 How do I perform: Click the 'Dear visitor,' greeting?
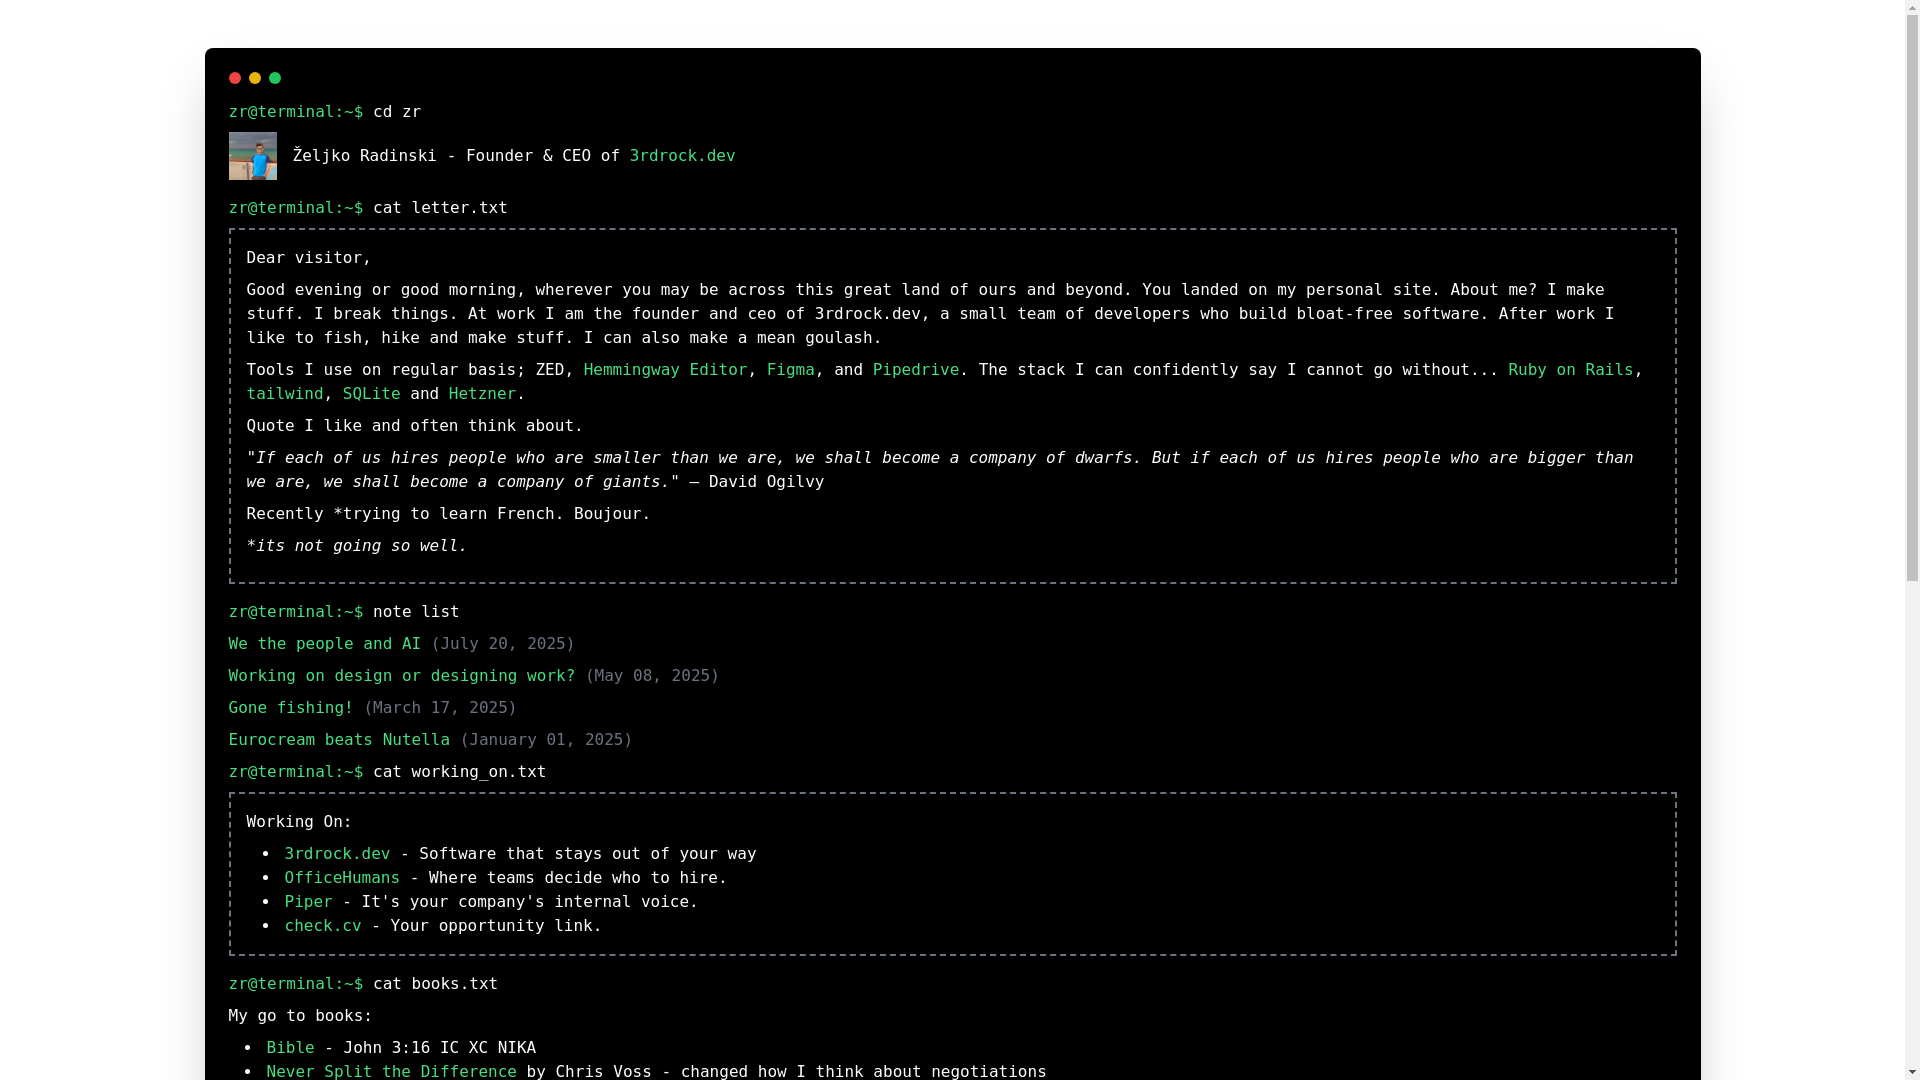click(308, 258)
